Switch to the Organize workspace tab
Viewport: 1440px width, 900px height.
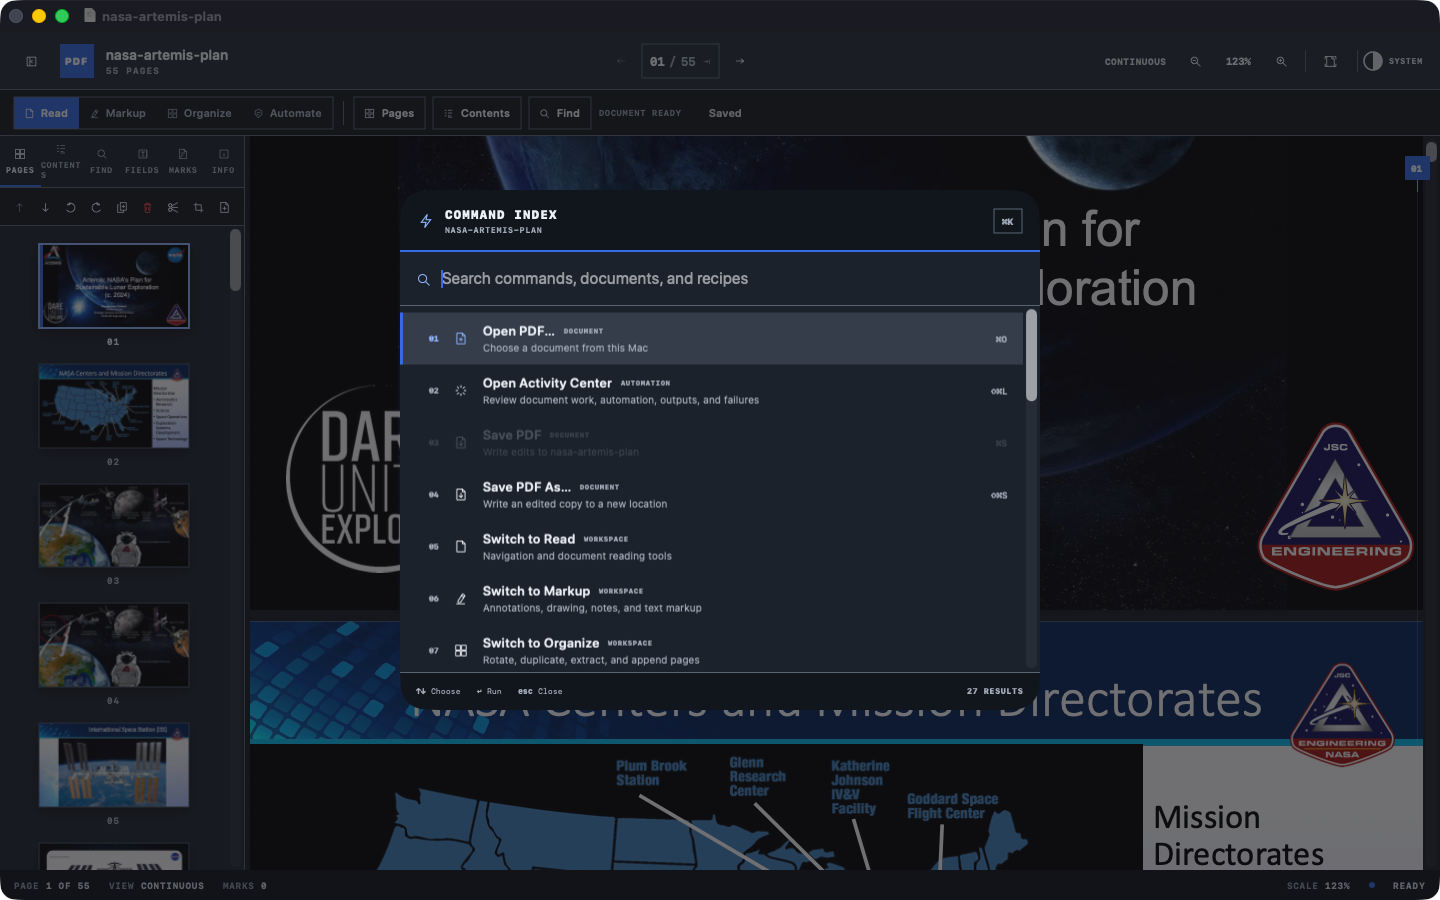pyautogui.click(x=200, y=113)
